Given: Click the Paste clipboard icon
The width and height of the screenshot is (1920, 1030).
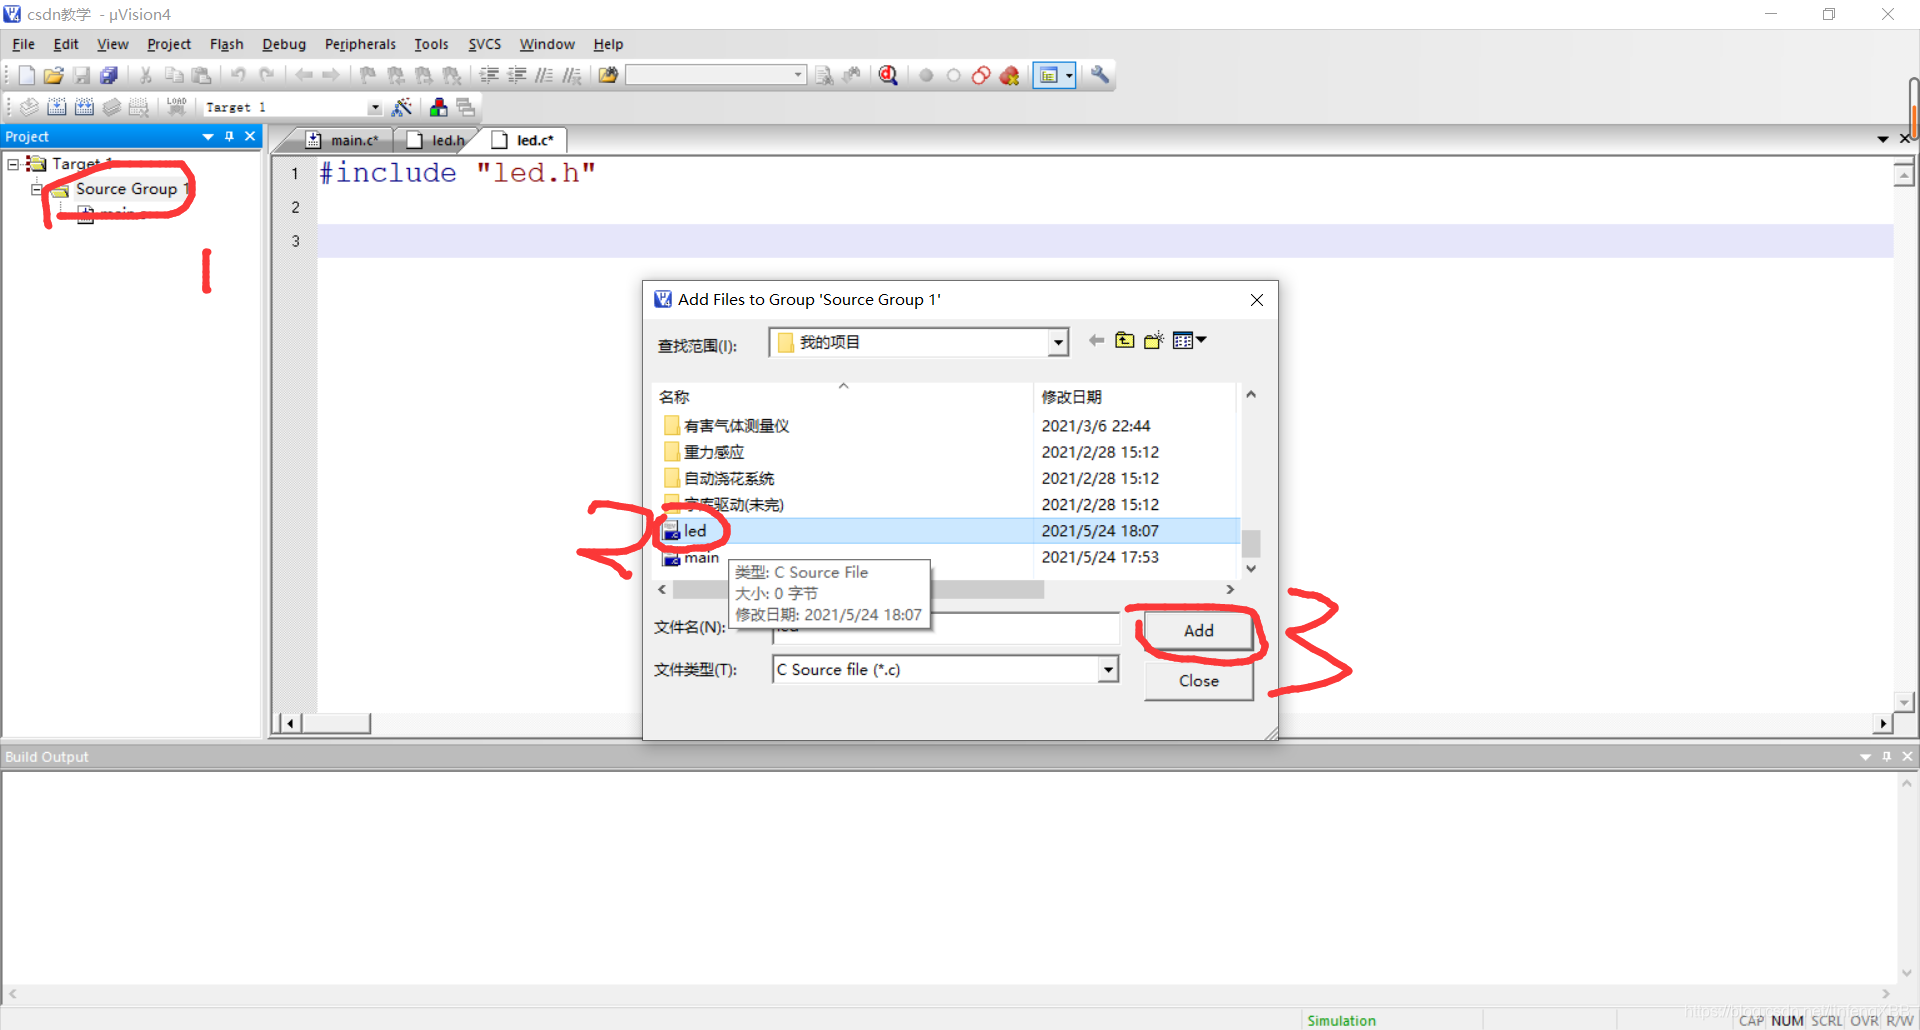Looking at the screenshot, I should (201, 75).
